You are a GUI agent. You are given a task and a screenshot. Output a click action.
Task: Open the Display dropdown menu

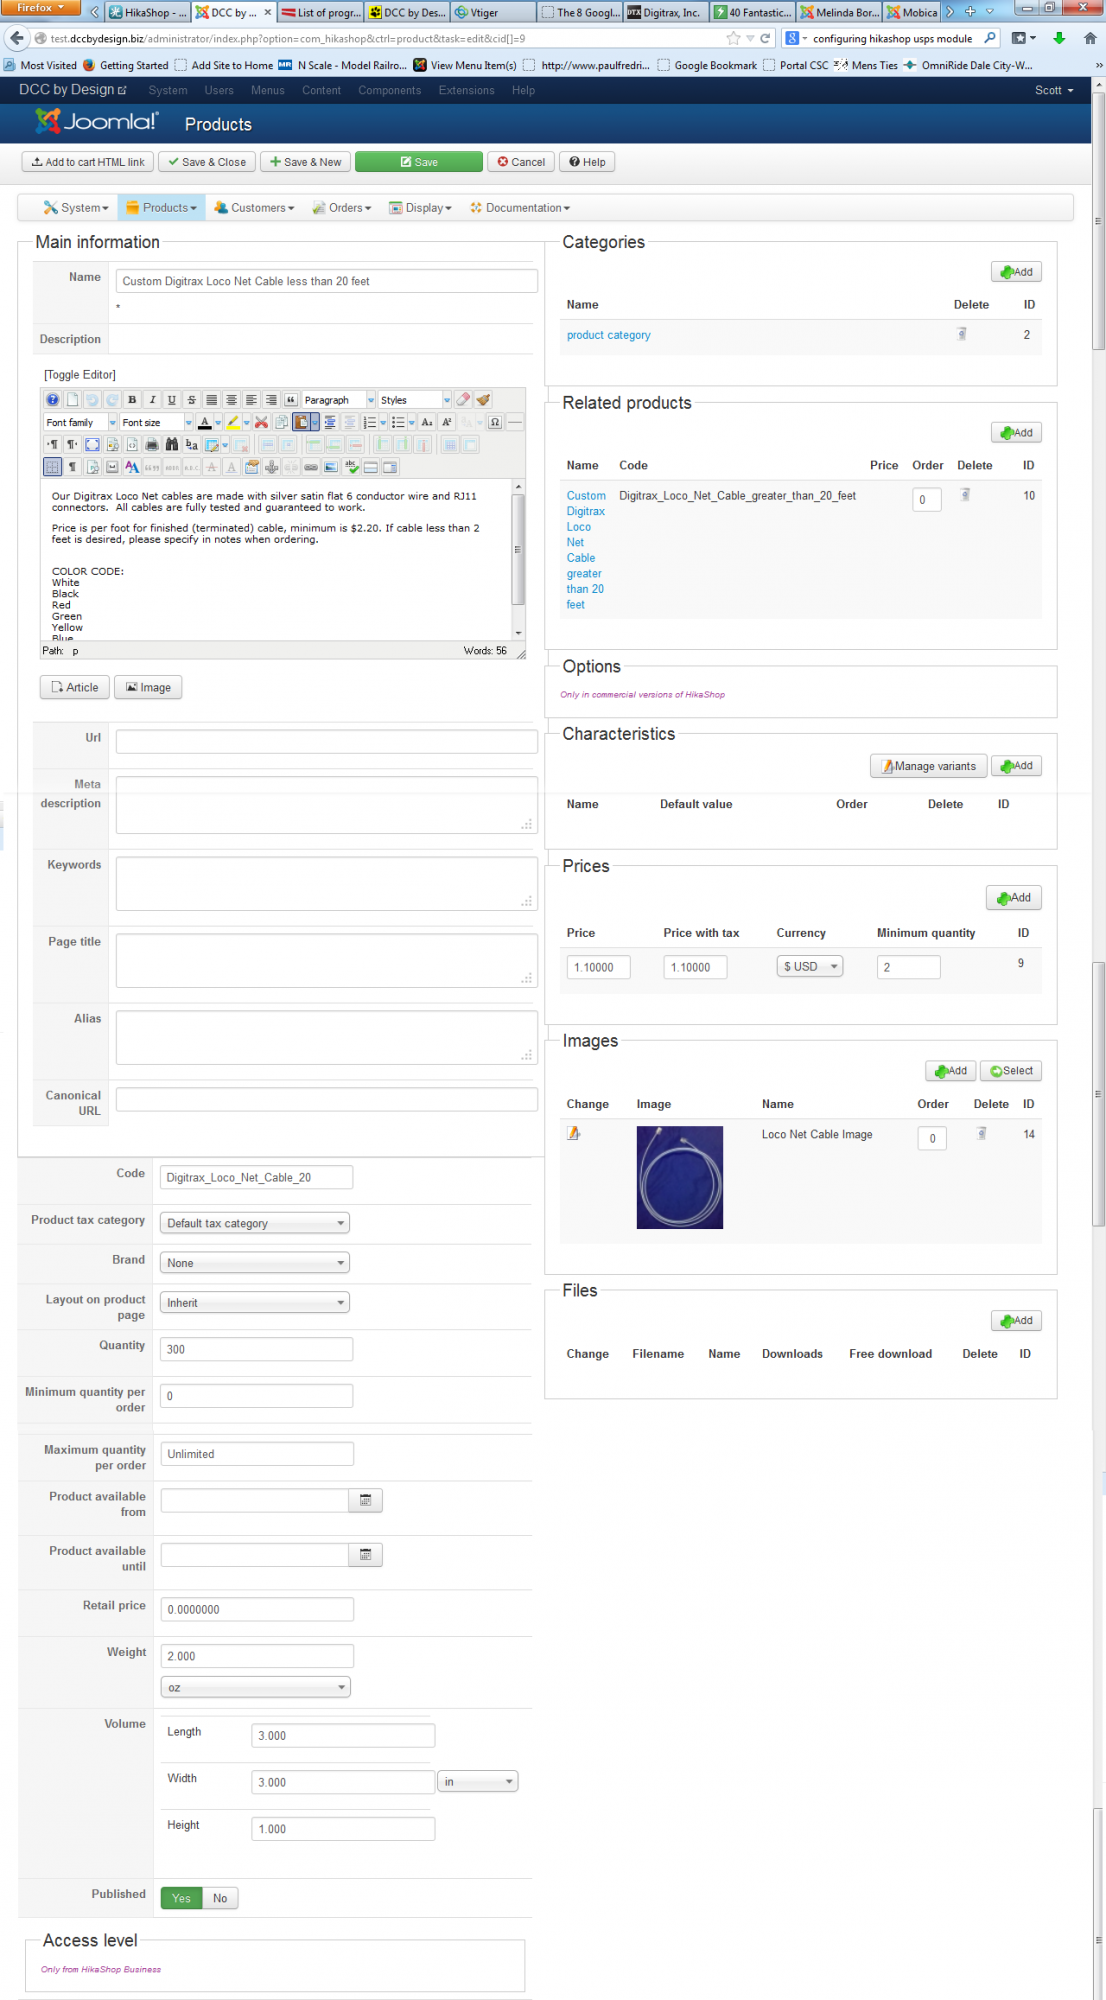click(420, 208)
